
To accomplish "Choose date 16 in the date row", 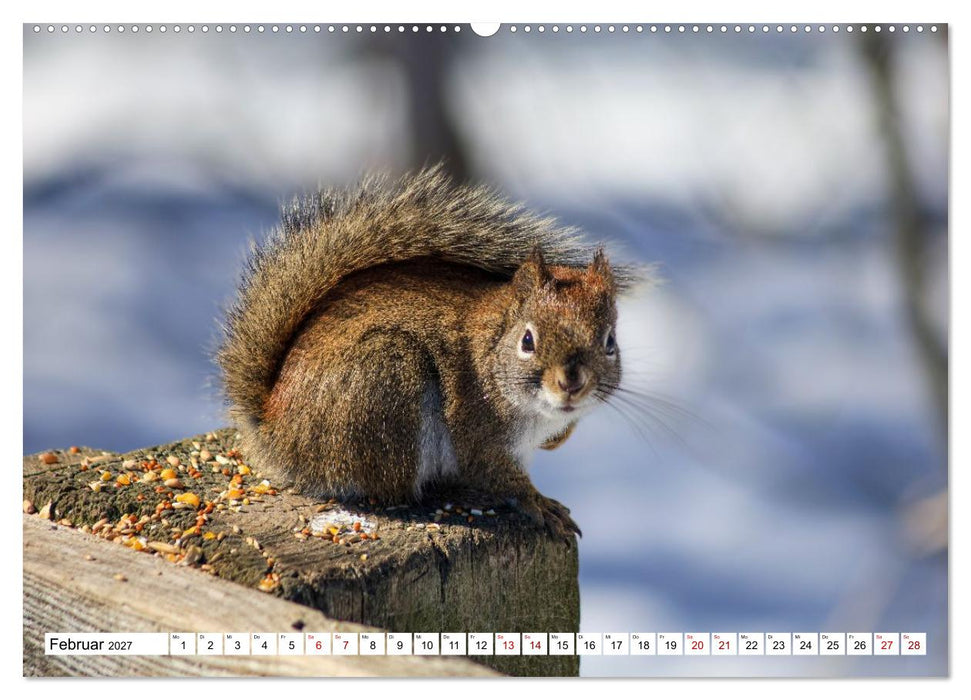I will coord(589,644).
